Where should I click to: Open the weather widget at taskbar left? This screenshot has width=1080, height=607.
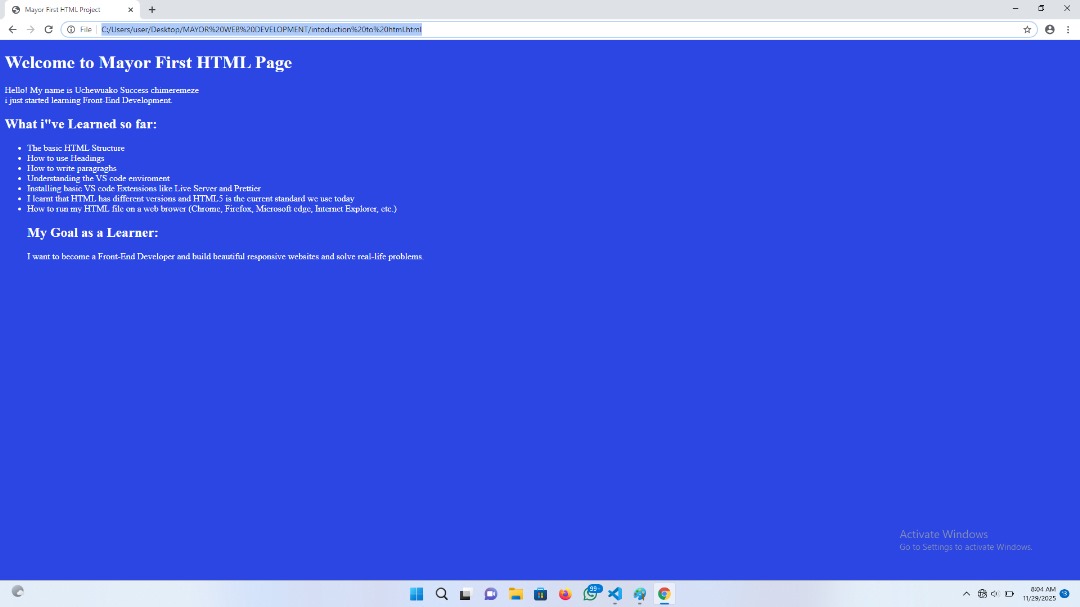18,591
